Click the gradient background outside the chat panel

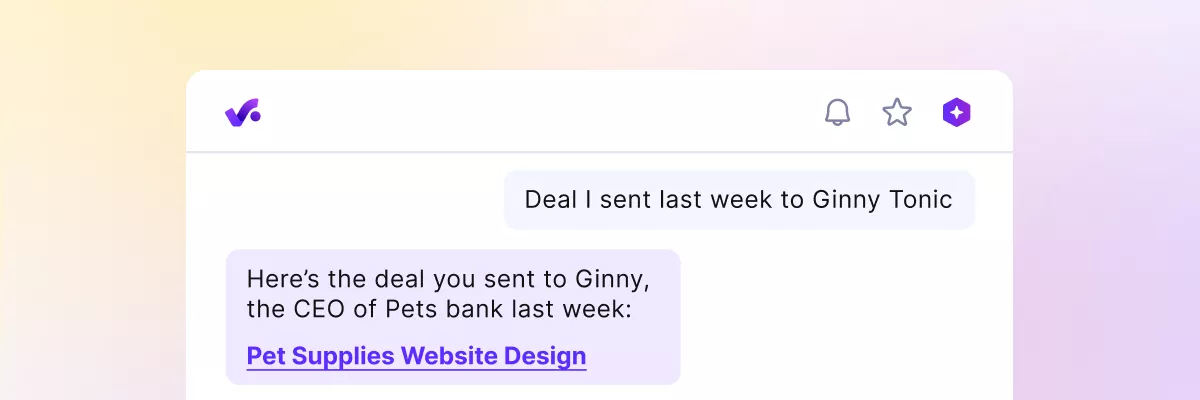coord(90,250)
